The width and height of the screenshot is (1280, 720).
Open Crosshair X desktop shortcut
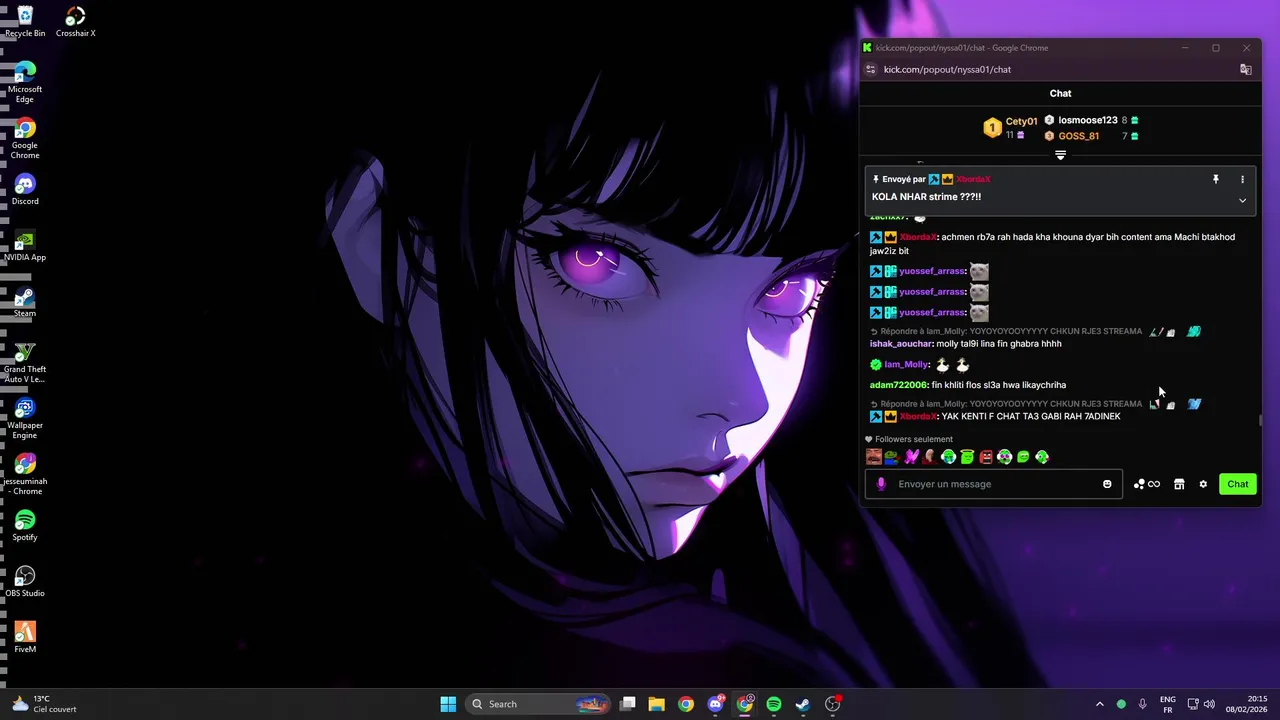pos(76,22)
